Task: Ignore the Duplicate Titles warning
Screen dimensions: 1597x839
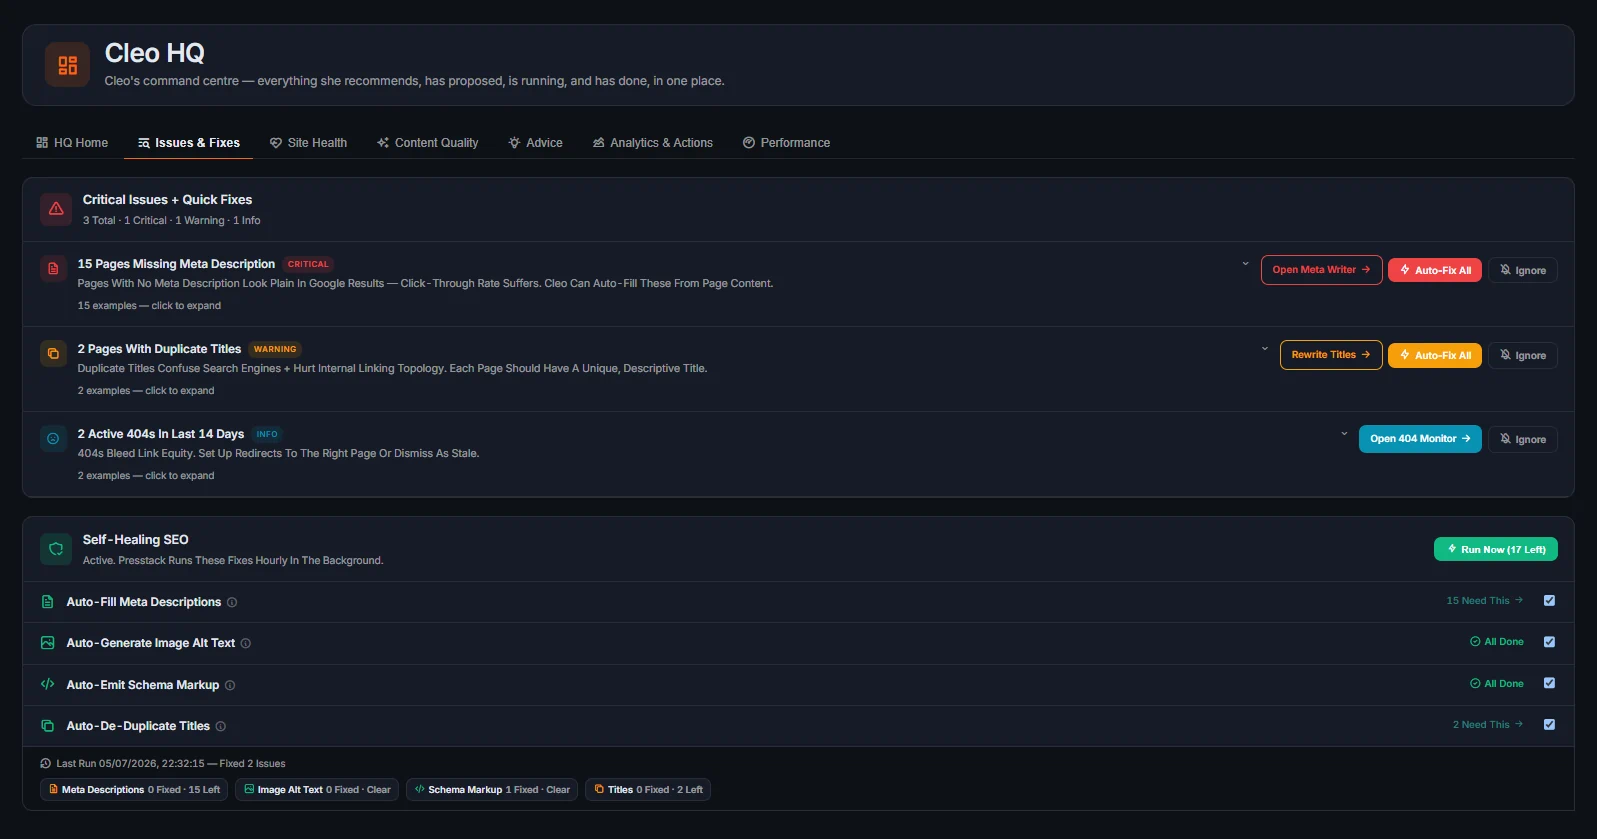Action: (x=1523, y=355)
